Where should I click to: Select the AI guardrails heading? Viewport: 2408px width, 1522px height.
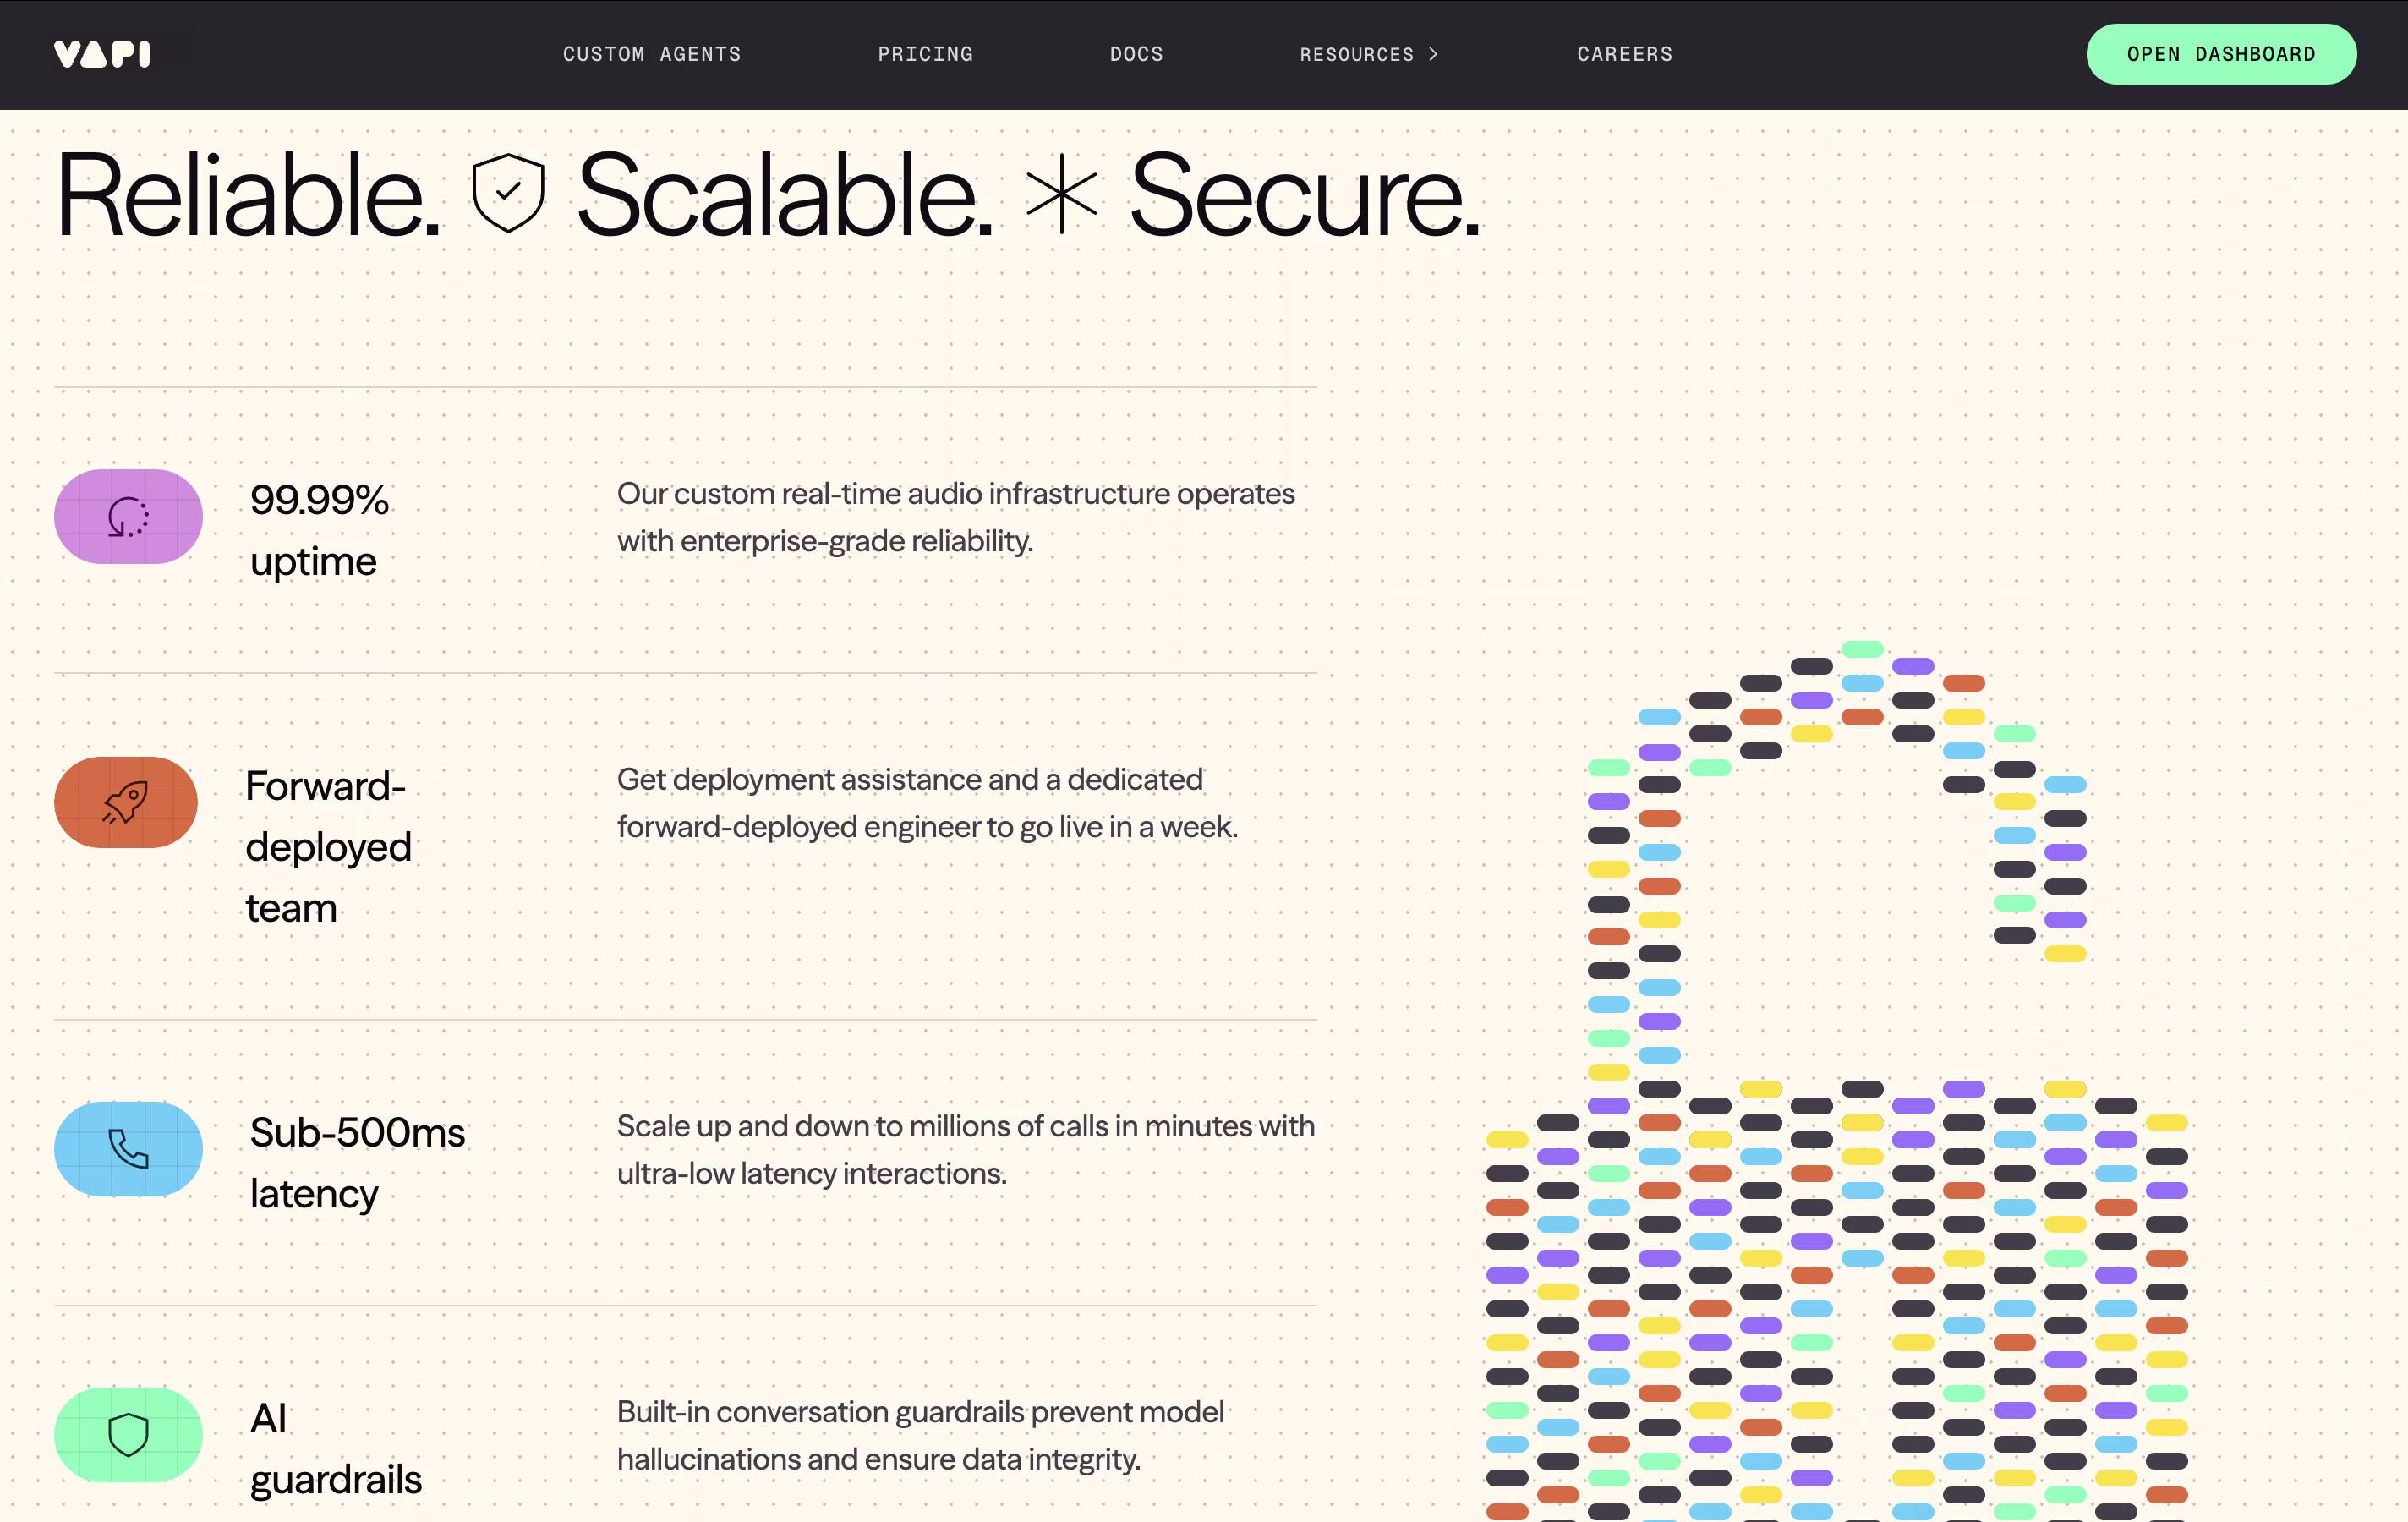point(336,1449)
